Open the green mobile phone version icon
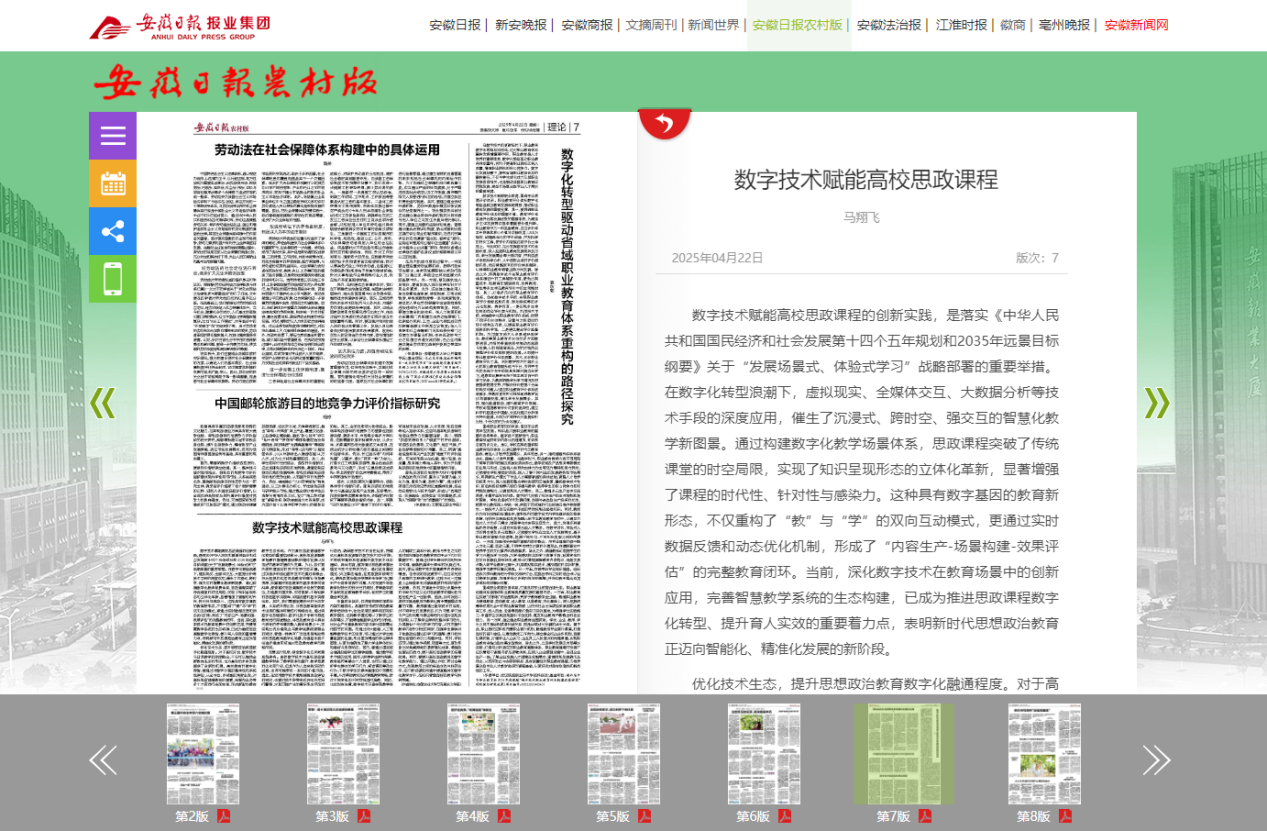Image resolution: width=1267 pixels, height=831 pixels. (112, 279)
